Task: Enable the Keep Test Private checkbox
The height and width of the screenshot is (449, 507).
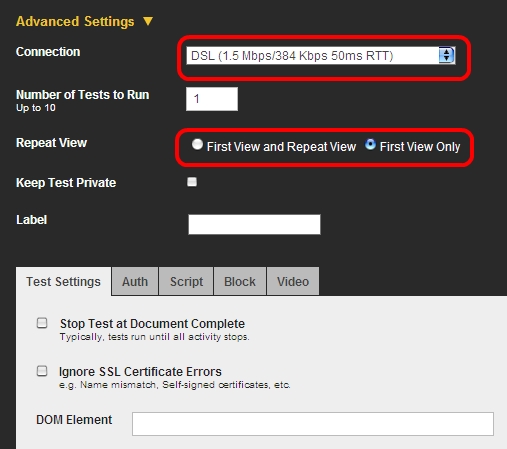Action: click(192, 182)
